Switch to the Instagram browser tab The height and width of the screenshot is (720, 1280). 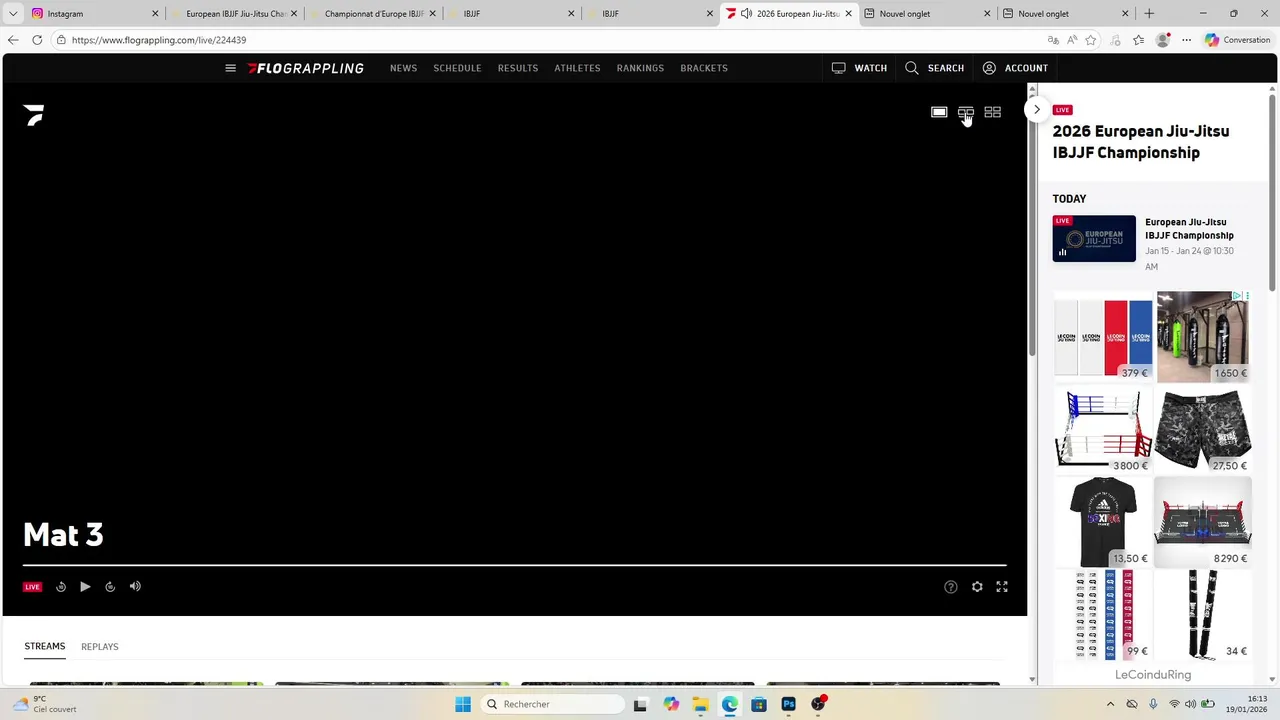(92, 14)
